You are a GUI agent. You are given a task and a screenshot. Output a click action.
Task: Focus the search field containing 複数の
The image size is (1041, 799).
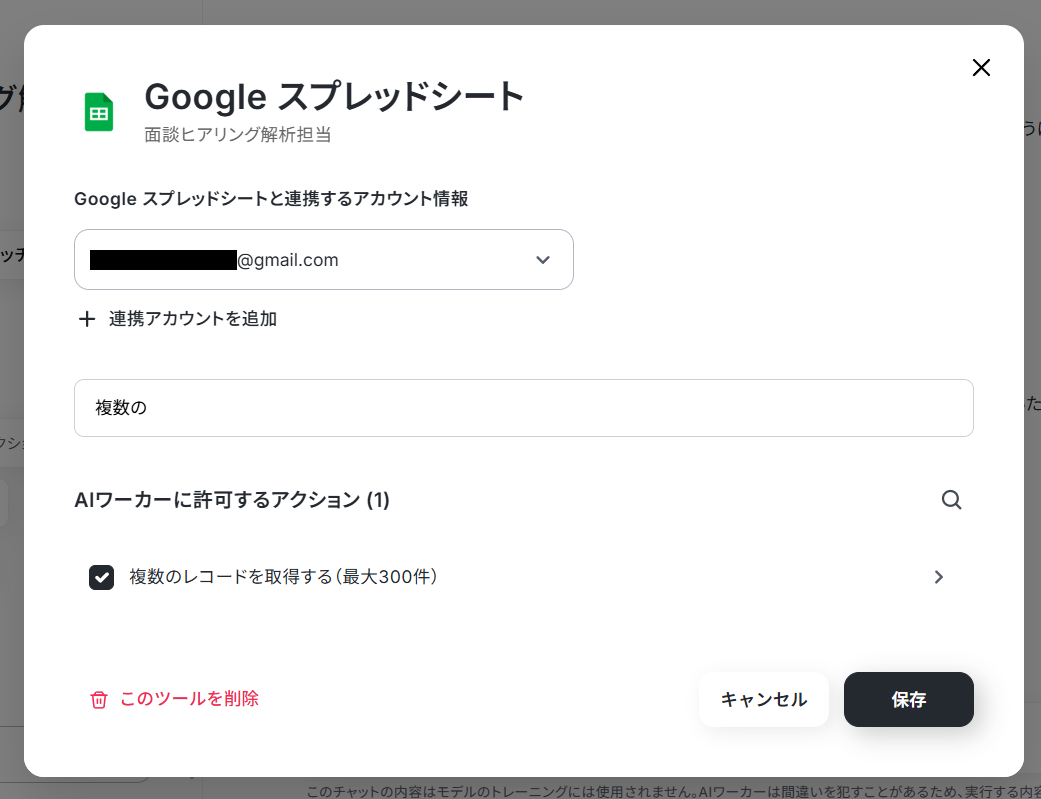pyautogui.click(x=524, y=408)
